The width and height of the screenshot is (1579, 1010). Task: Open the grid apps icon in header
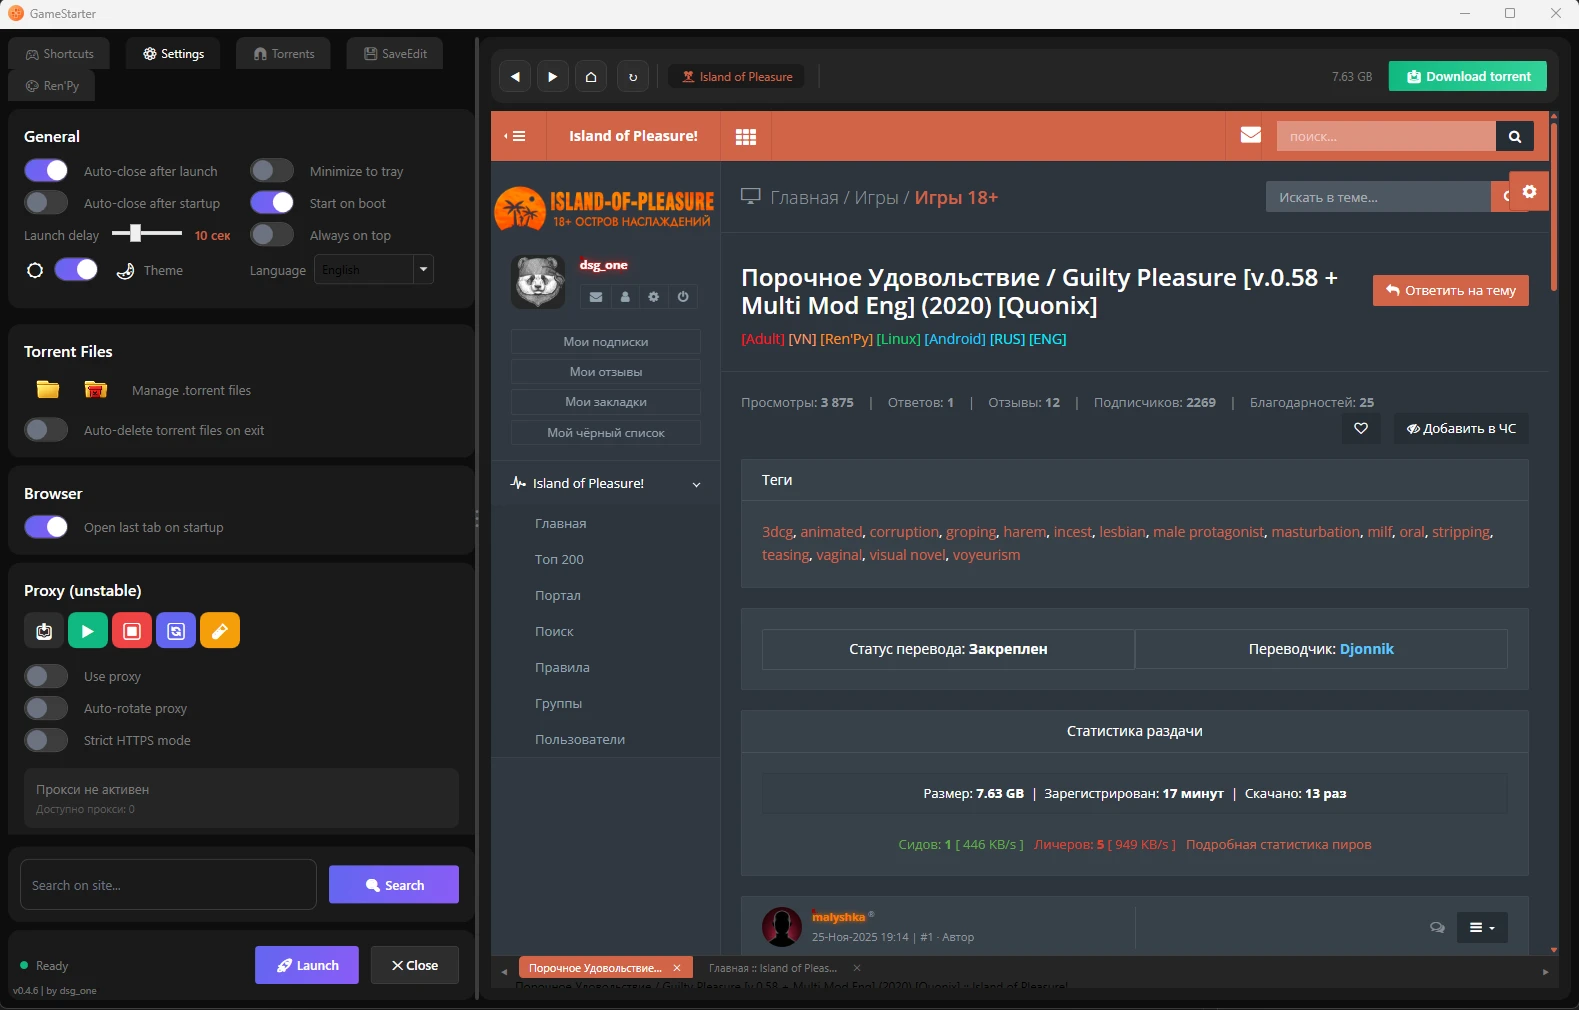746,137
